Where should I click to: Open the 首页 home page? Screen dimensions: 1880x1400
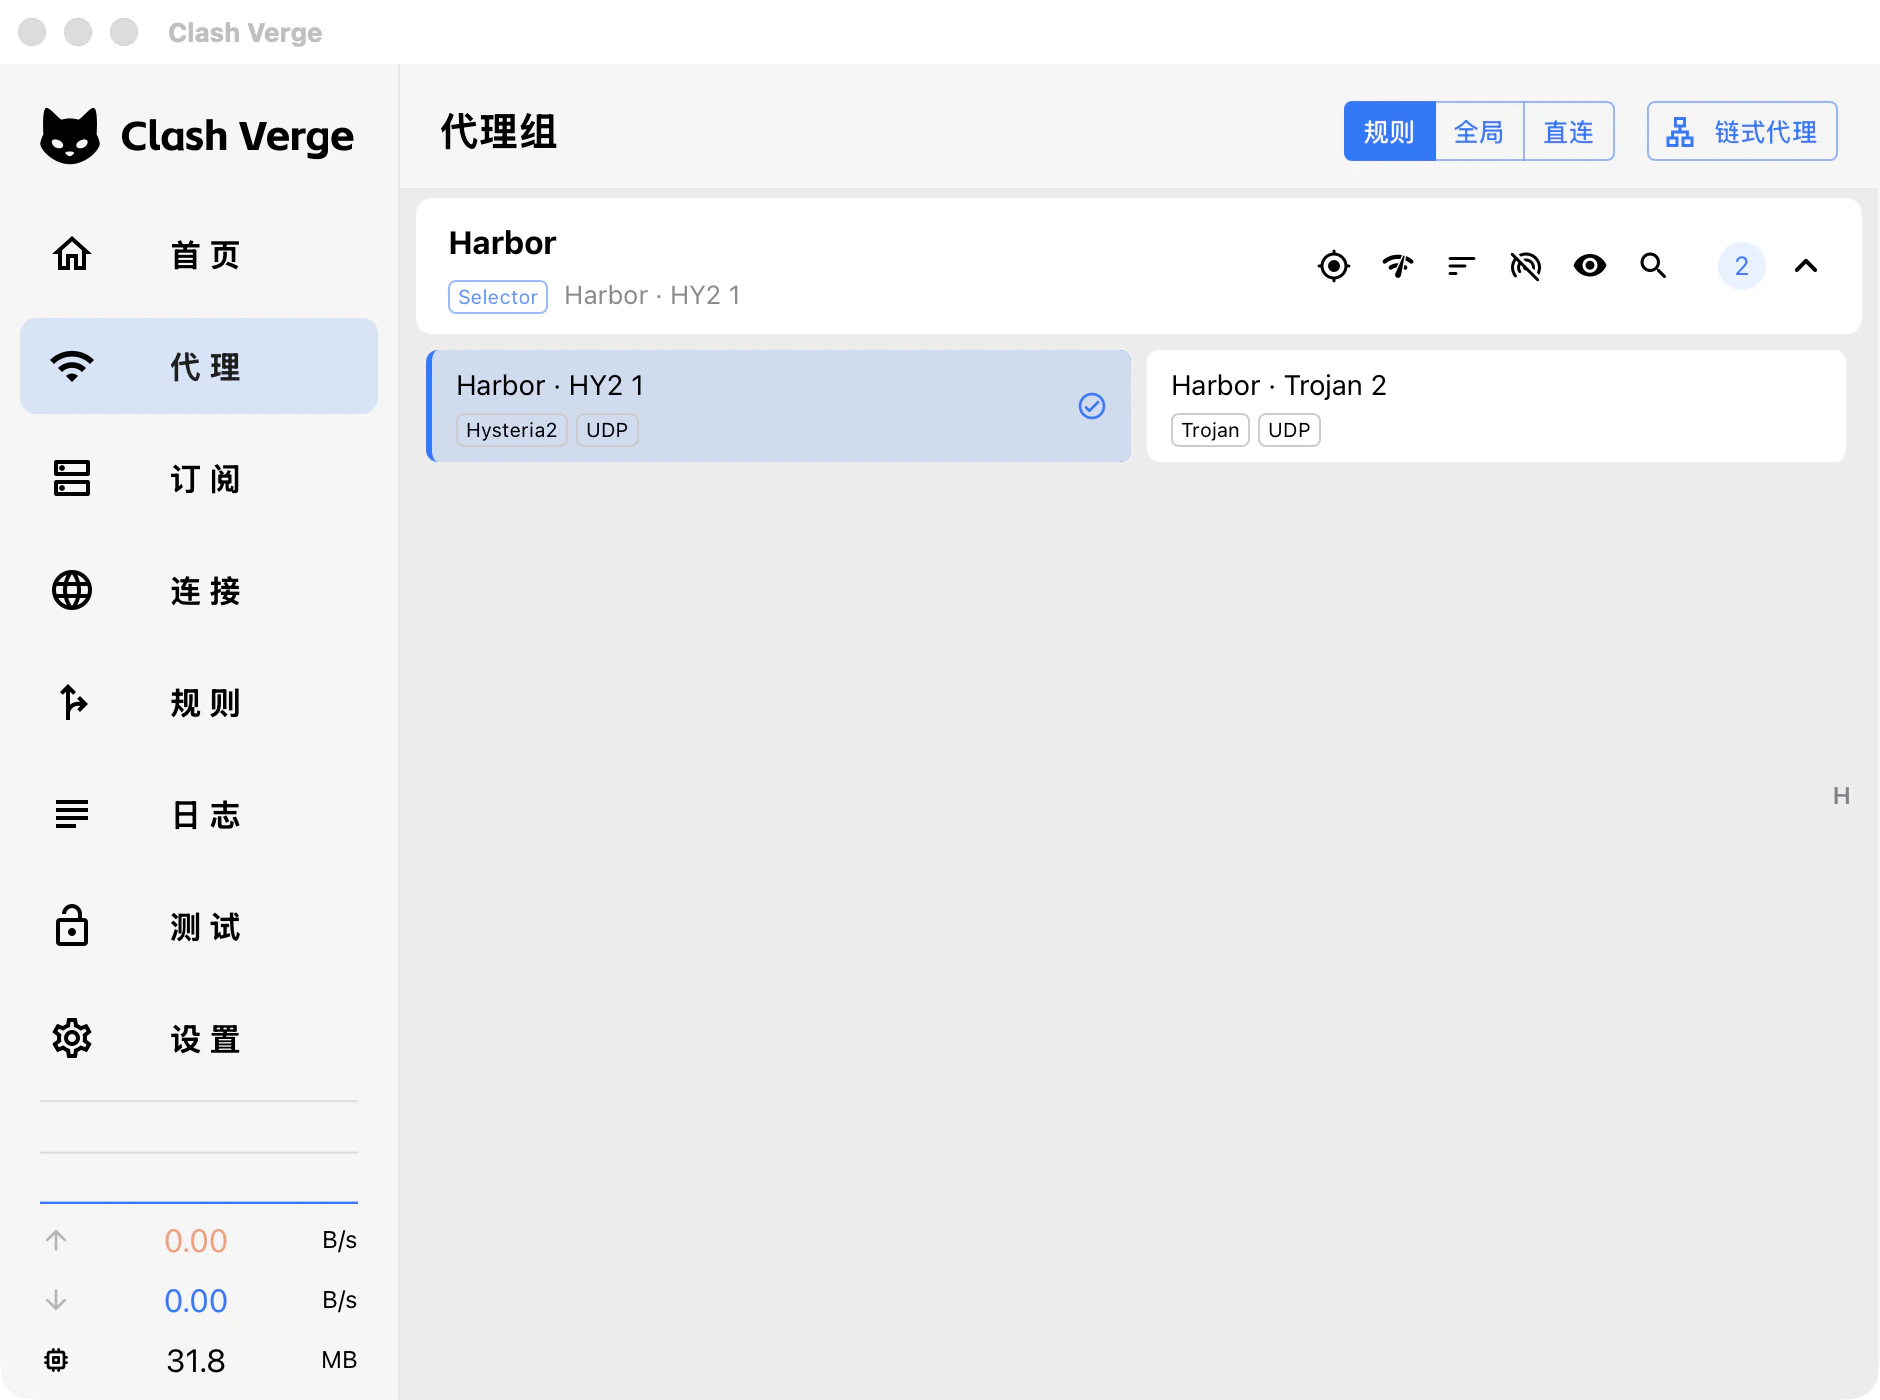pos(199,254)
